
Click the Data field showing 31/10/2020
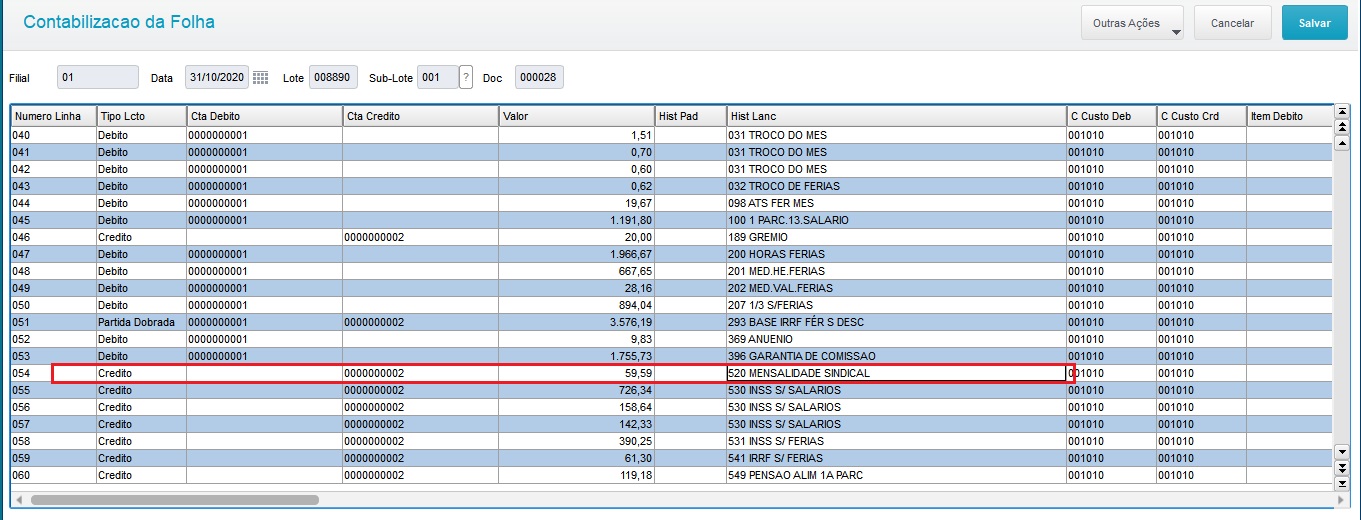[x=216, y=77]
